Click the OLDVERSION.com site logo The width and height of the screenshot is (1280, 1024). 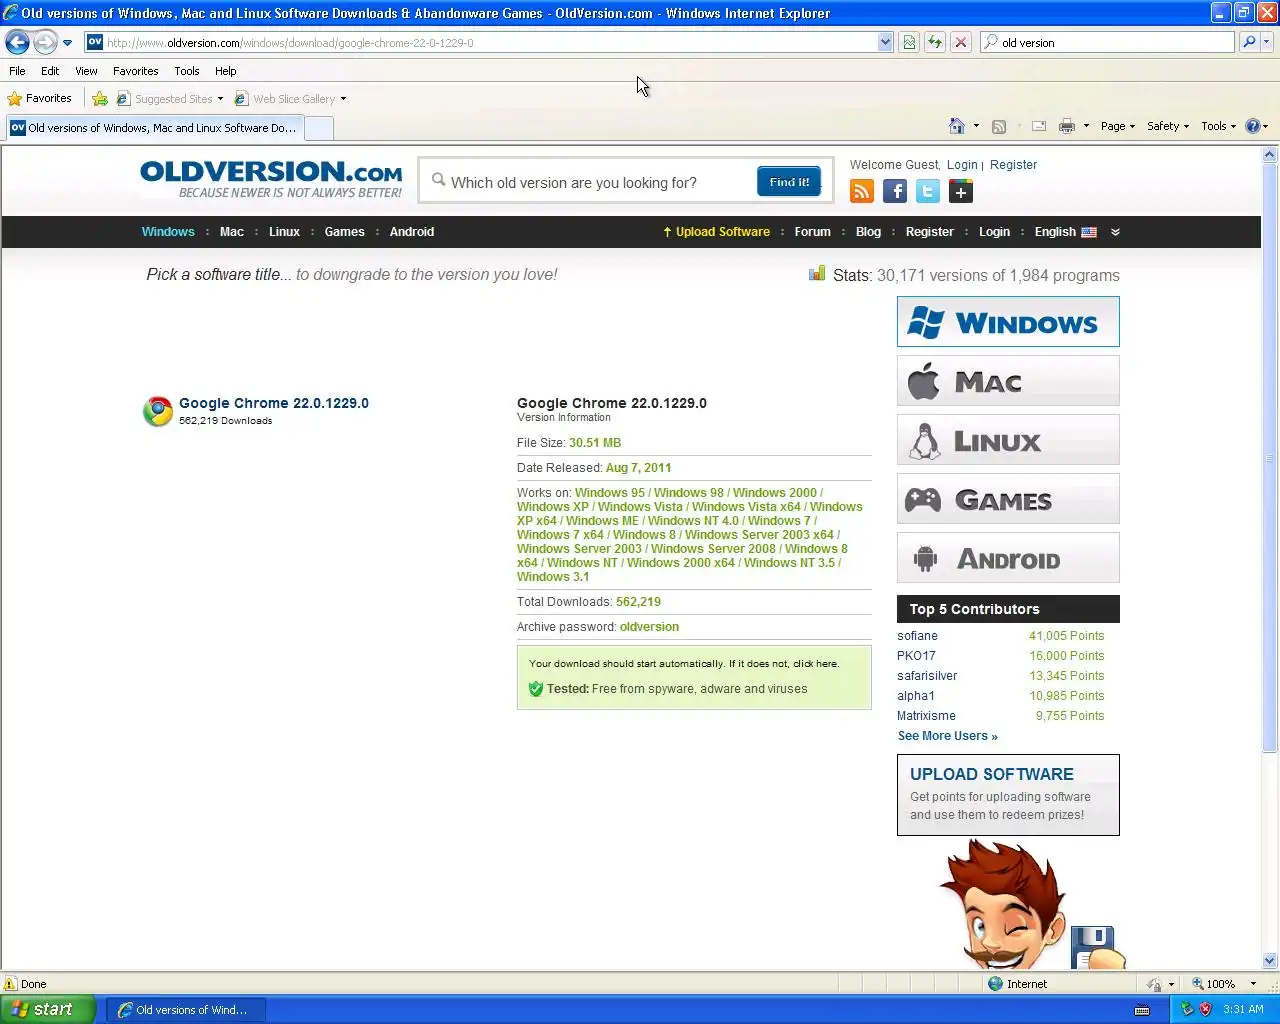(271, 179)
